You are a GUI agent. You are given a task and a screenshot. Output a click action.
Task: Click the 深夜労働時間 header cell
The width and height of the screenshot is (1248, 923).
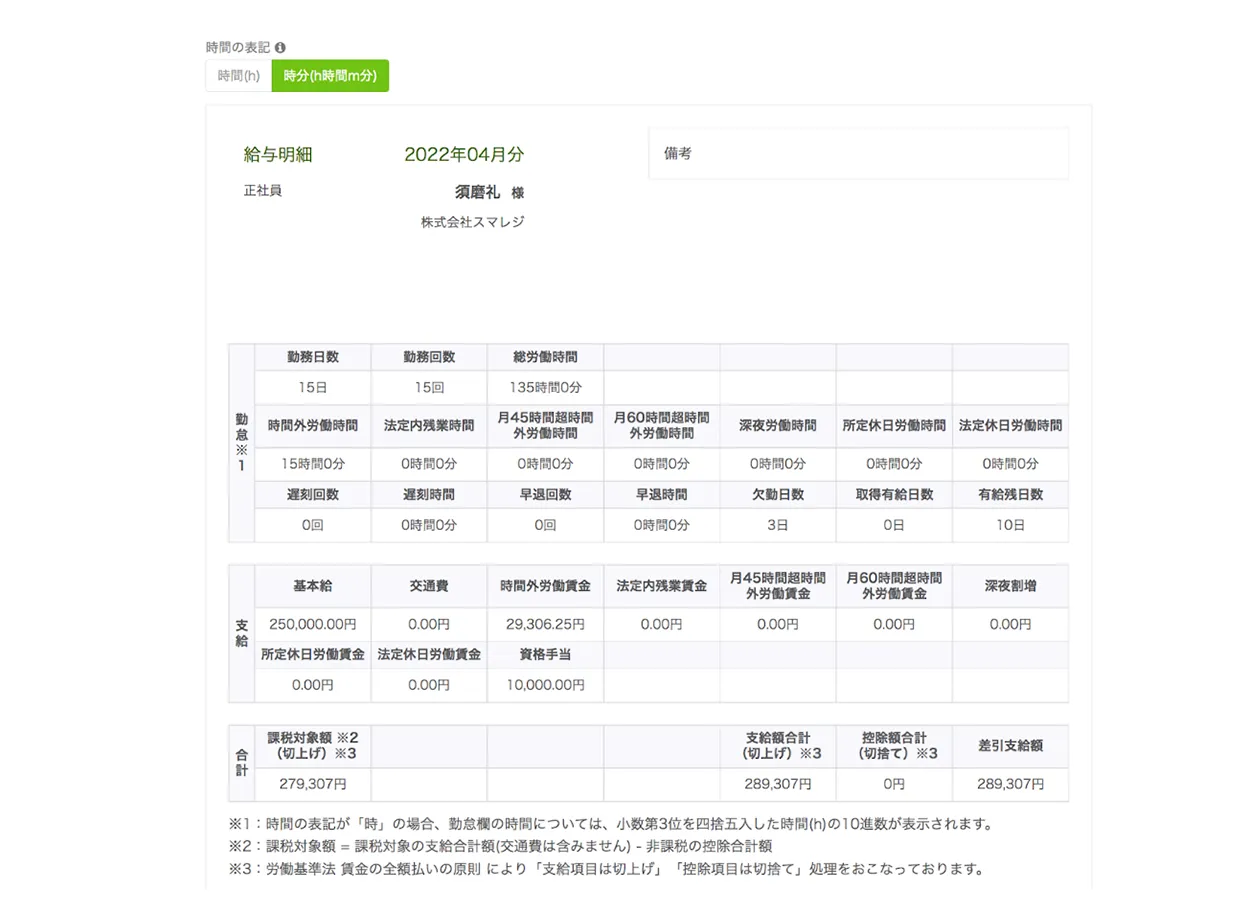[778, 425]
